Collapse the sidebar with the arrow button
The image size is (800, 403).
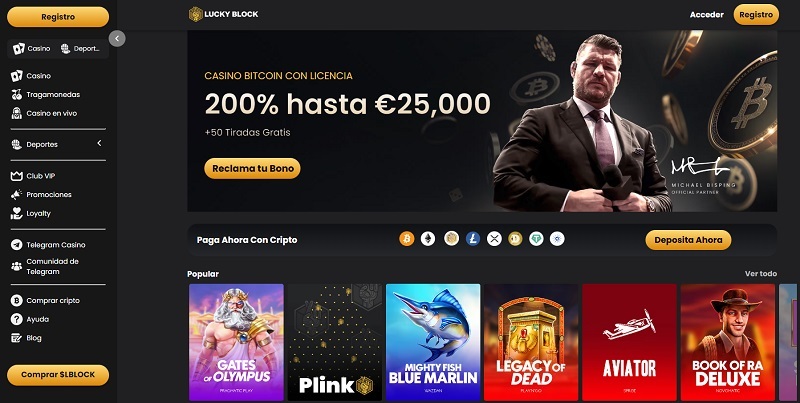pos(117,38)
